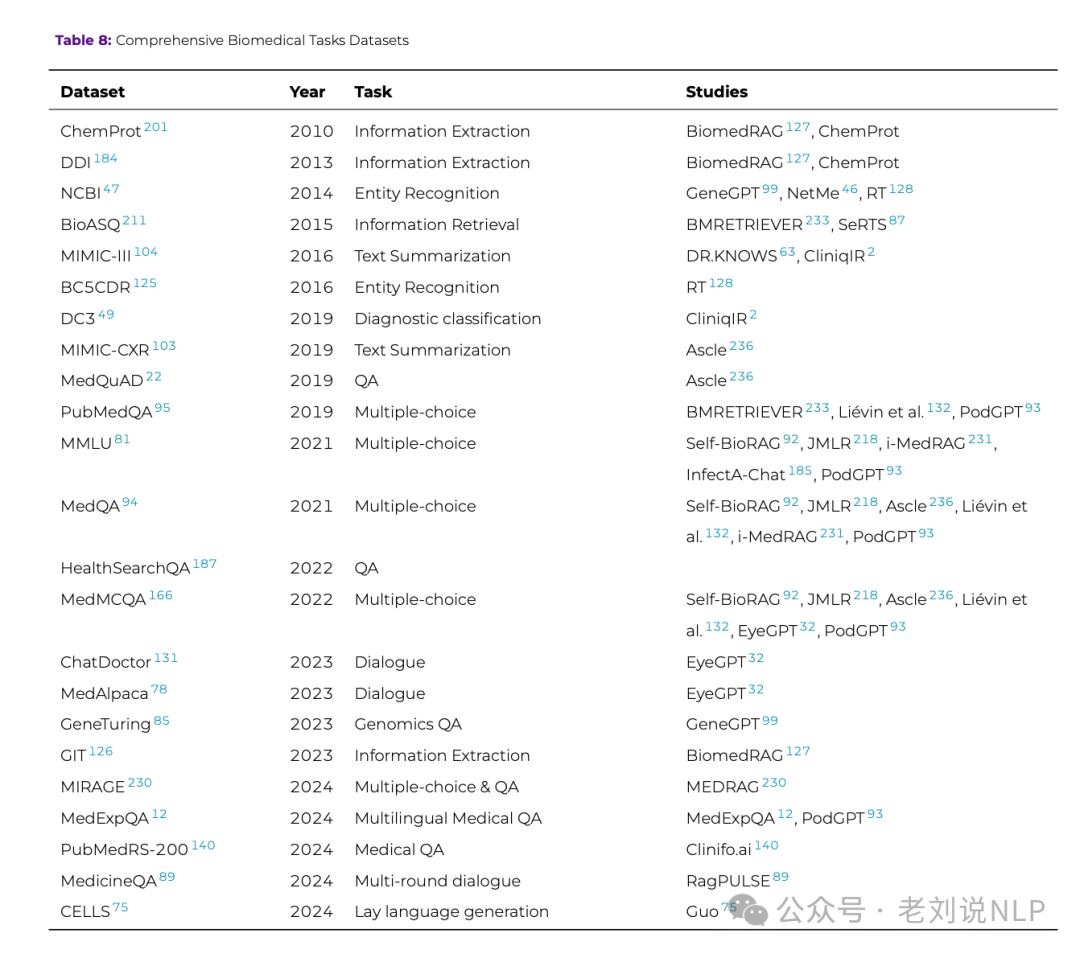1080x954 pixels.
Task: Open citation 89 next to MedicineQA
Action: click(x=167, y=876)
